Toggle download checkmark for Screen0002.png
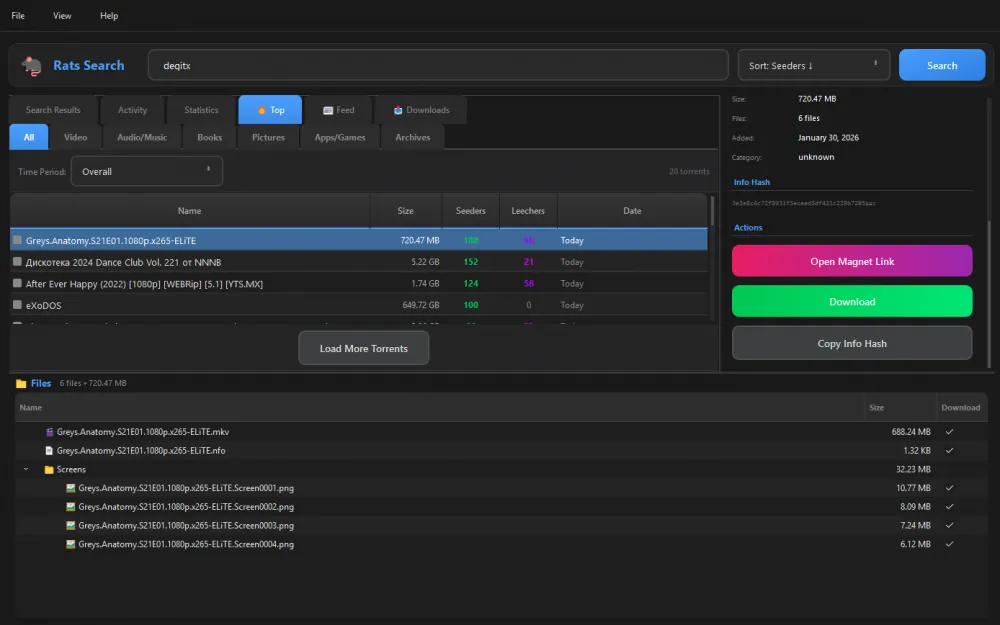This screenshot has width=1000, height=625. (949, 507)
